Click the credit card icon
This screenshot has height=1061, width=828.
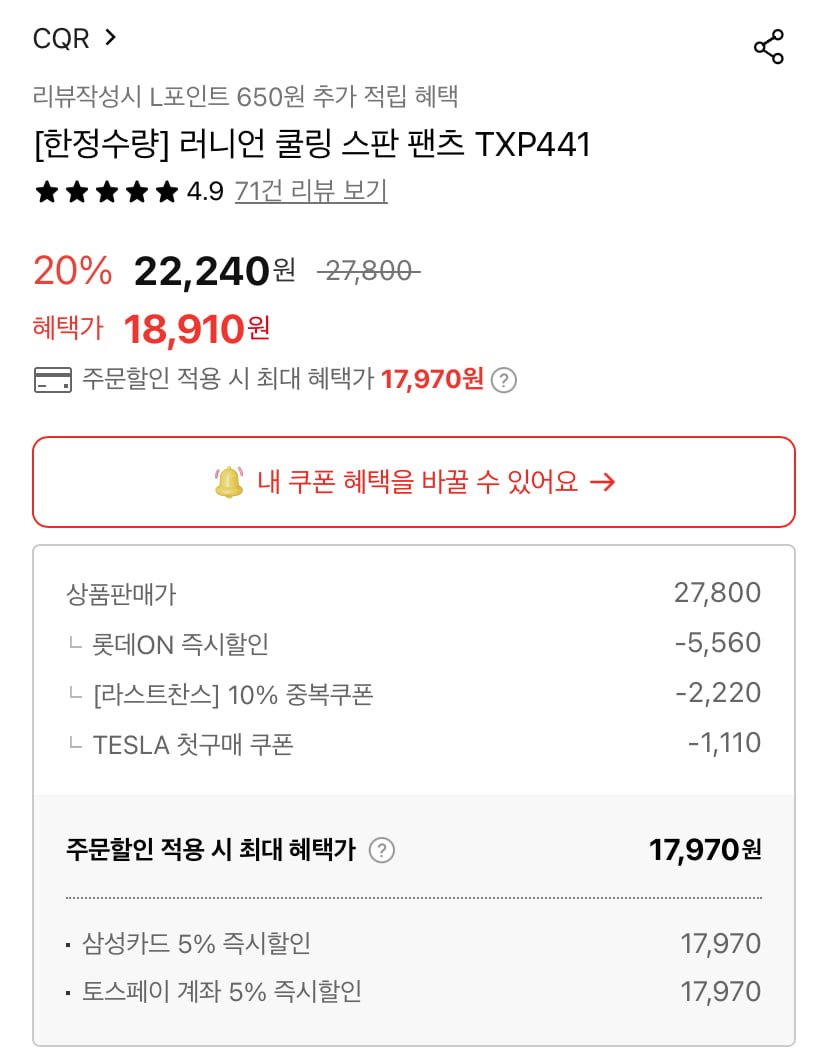pos(53,380)
